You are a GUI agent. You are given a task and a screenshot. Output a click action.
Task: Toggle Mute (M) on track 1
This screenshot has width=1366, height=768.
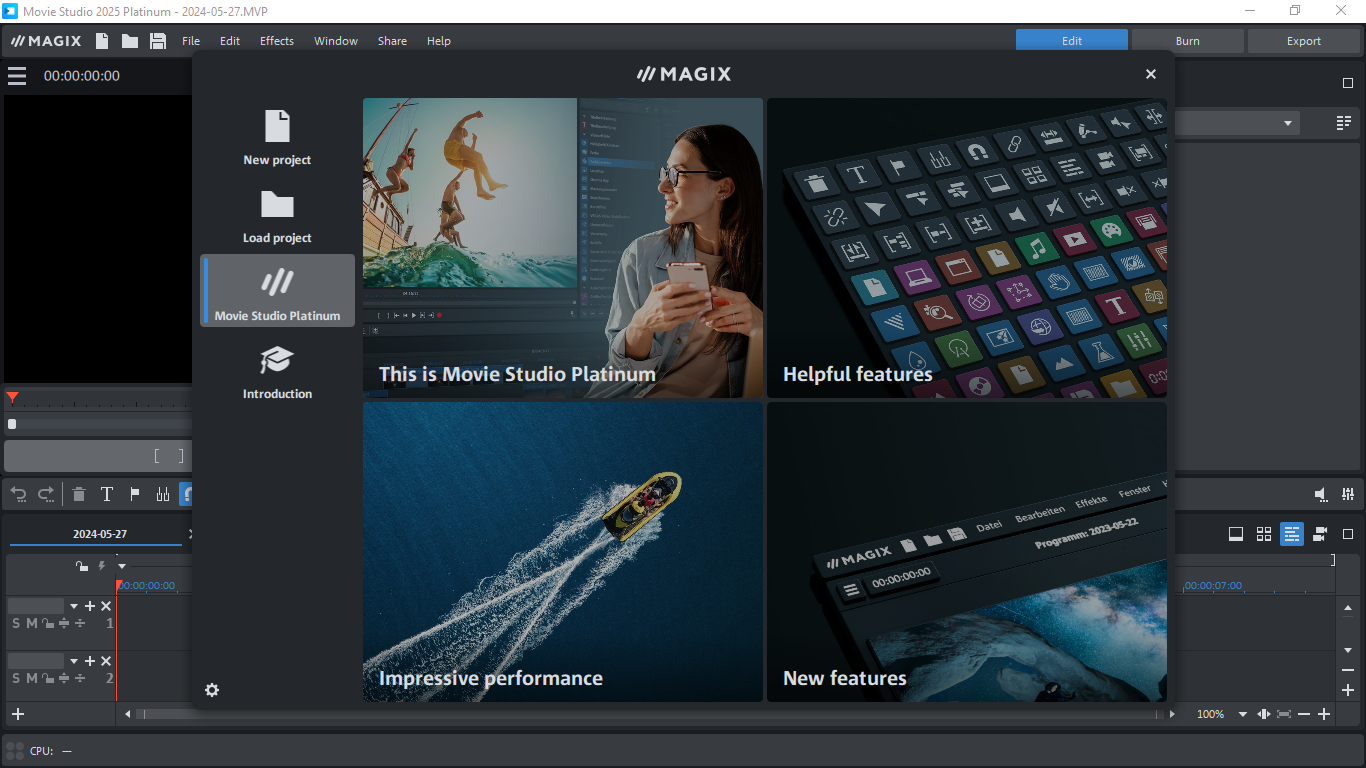click(x=31, y=623)
